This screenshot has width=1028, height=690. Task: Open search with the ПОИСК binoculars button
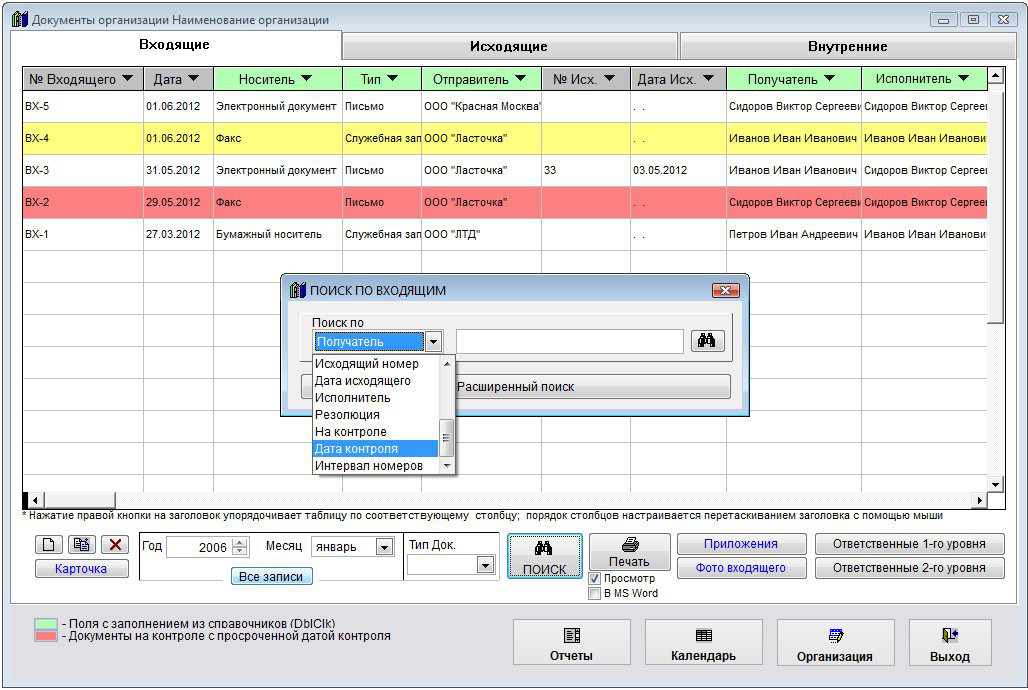(x=544, y=557)
